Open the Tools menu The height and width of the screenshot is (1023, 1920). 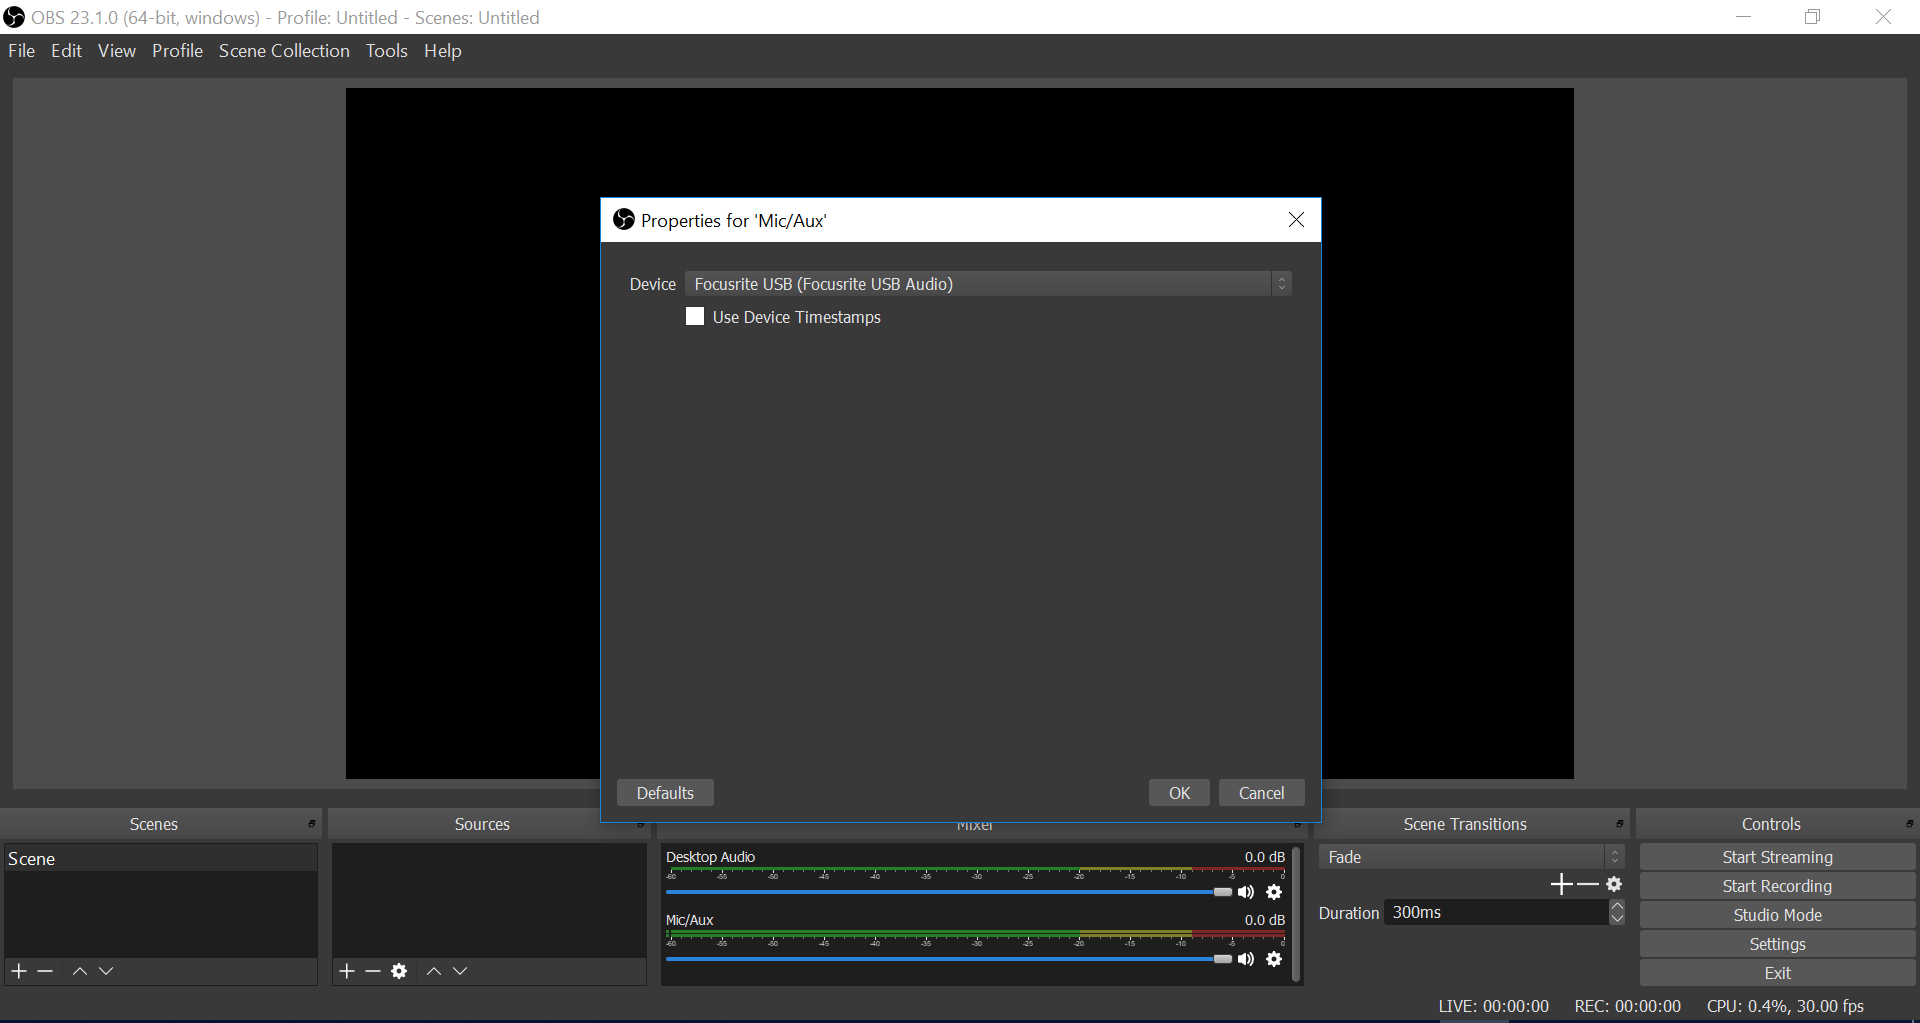tap(386, 50)
